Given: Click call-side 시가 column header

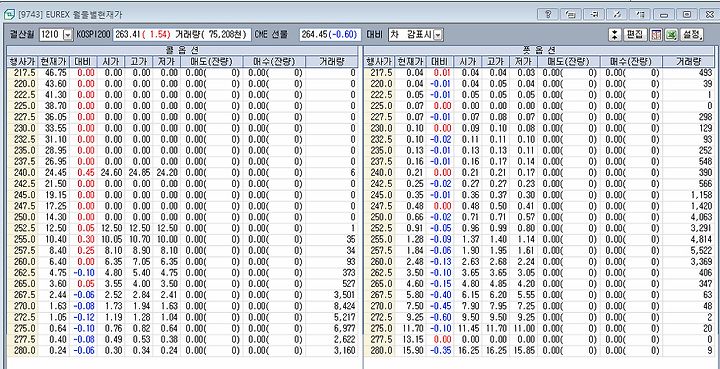Looking at the screenshot, I should point(111,62).
